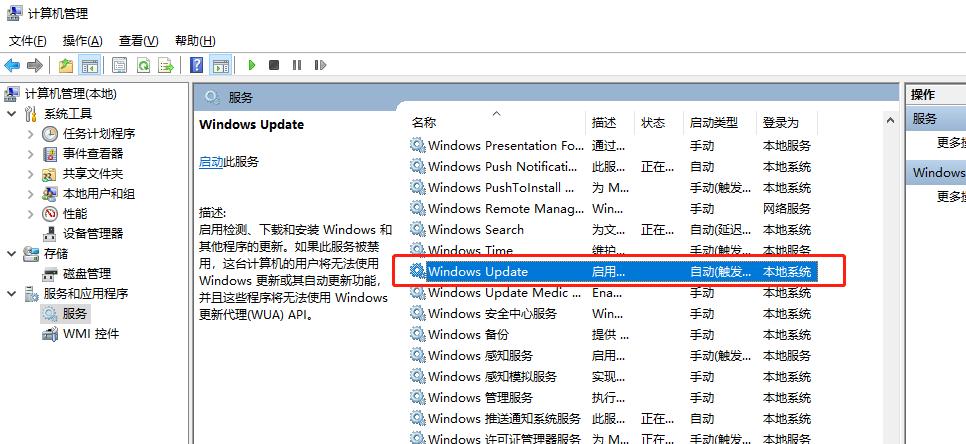This screenshot has height=444, width=966.
Task: Click the 本地用户和组 users icon
Action: click(50, 194)
